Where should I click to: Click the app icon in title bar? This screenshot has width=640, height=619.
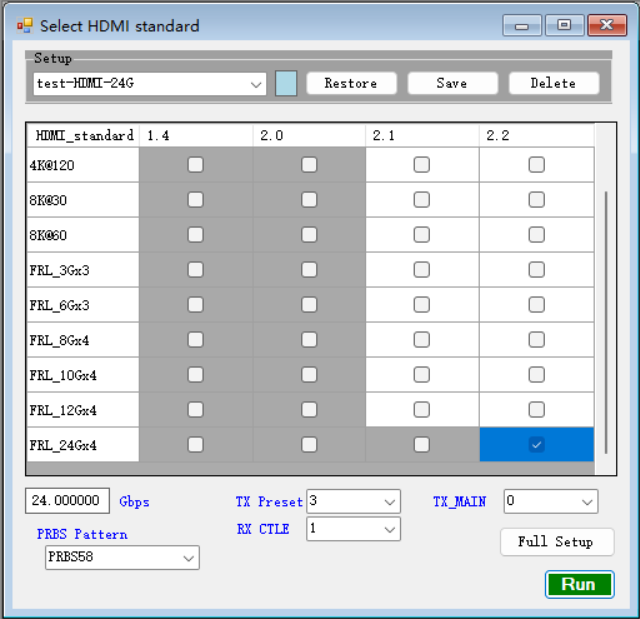pos(24,26)
